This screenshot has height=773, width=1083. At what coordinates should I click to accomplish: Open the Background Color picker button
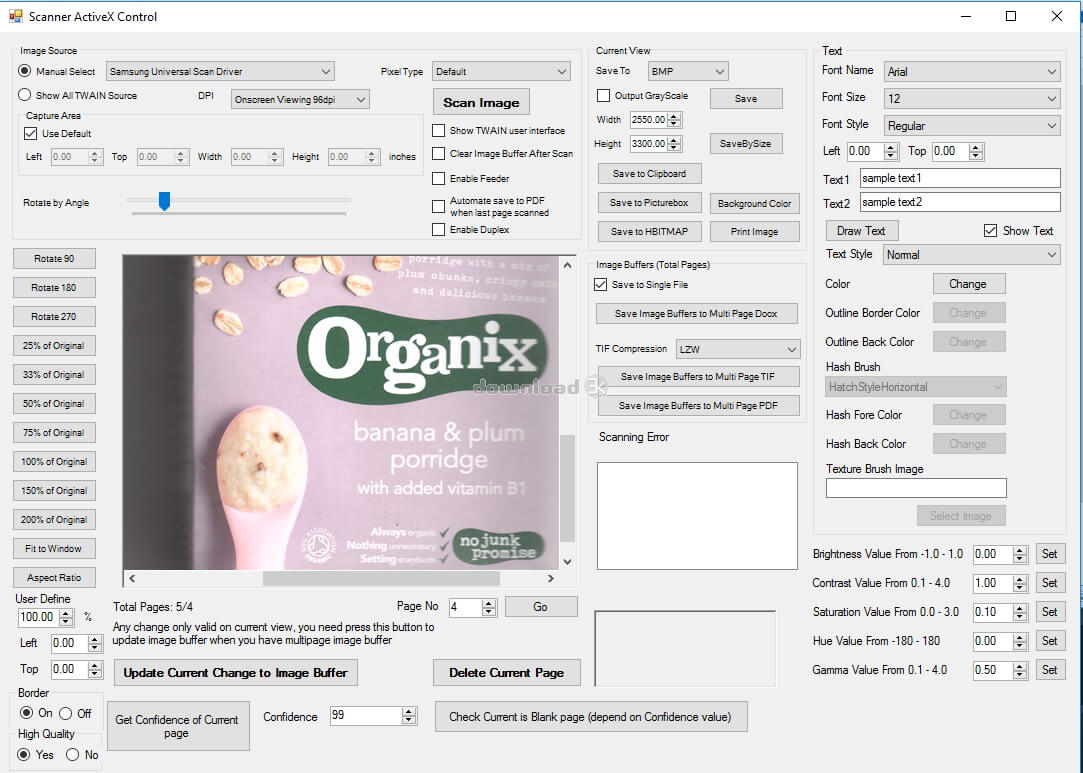(x=755, y=204)
